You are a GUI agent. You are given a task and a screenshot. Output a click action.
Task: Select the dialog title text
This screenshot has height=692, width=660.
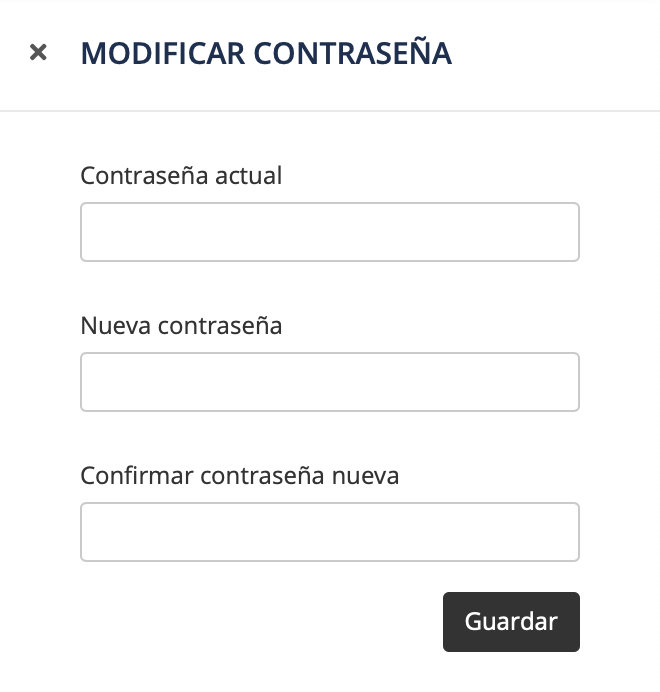coord(266,53)
